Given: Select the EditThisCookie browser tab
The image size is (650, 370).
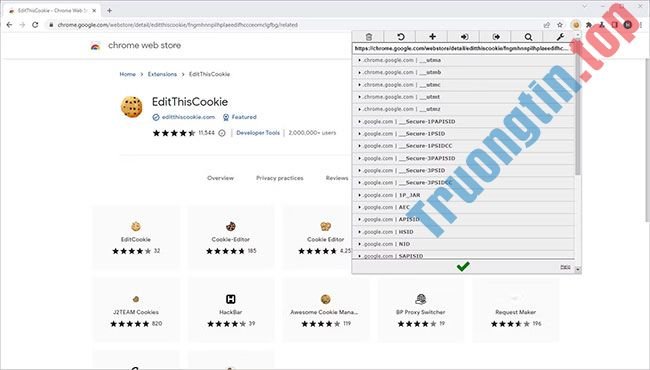Looking at the screenshot, I should (52, 10).
